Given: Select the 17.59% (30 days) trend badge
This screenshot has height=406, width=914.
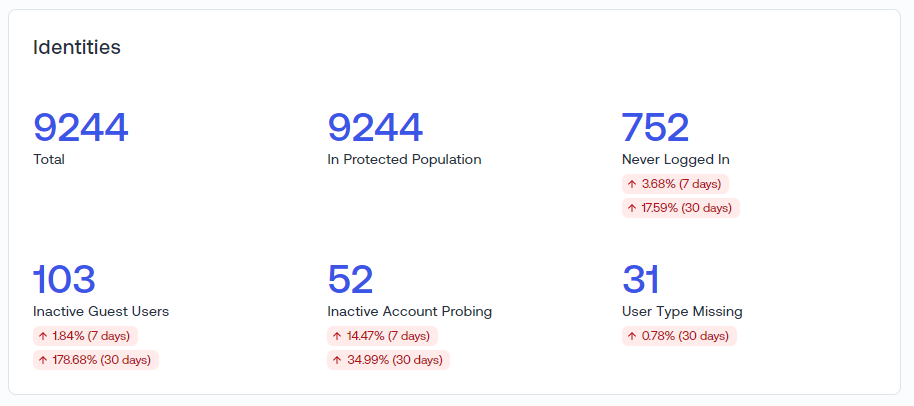Looking at the screenshot, I should tap(680, 208).
